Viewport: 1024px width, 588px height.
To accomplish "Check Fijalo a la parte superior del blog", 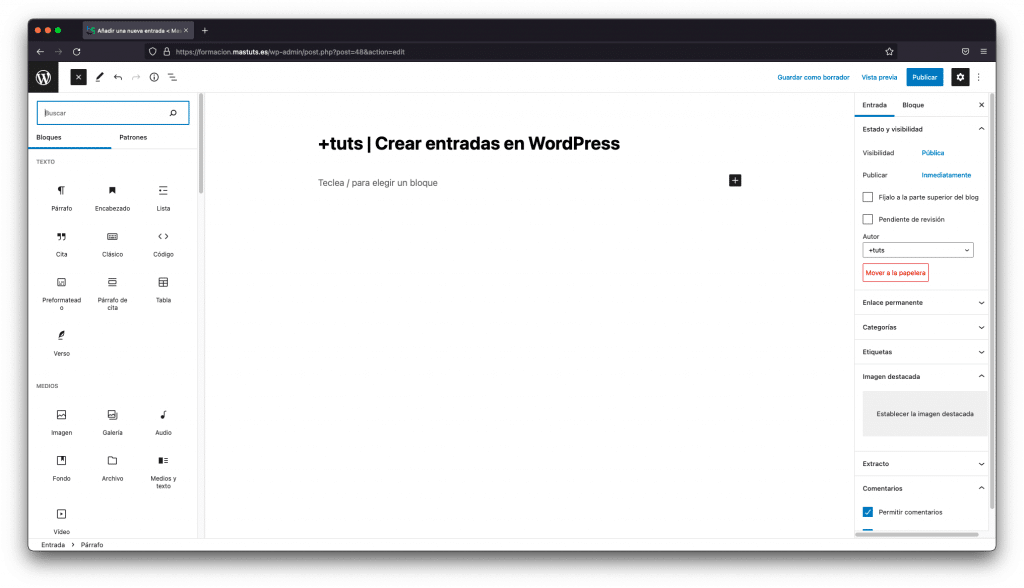I will pyautogui.click(x=867, y=197).
